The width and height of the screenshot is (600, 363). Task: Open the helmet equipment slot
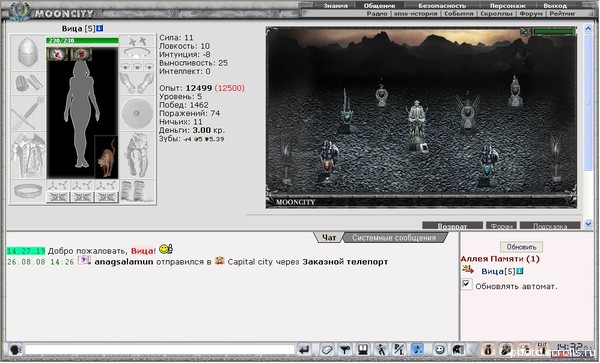point(28,52)
